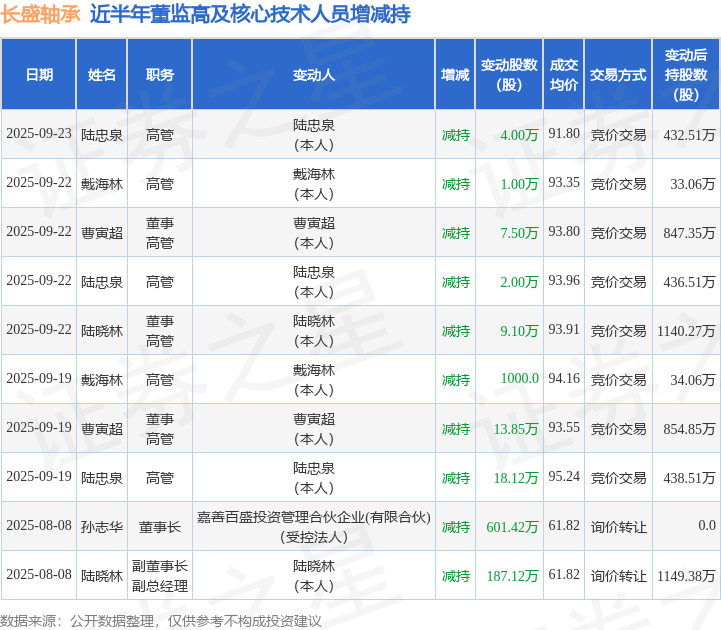Click the holding value 438.51万
The height and width of the screenshot is (630, 721).
pyautogui.click(x=689, y=478)
